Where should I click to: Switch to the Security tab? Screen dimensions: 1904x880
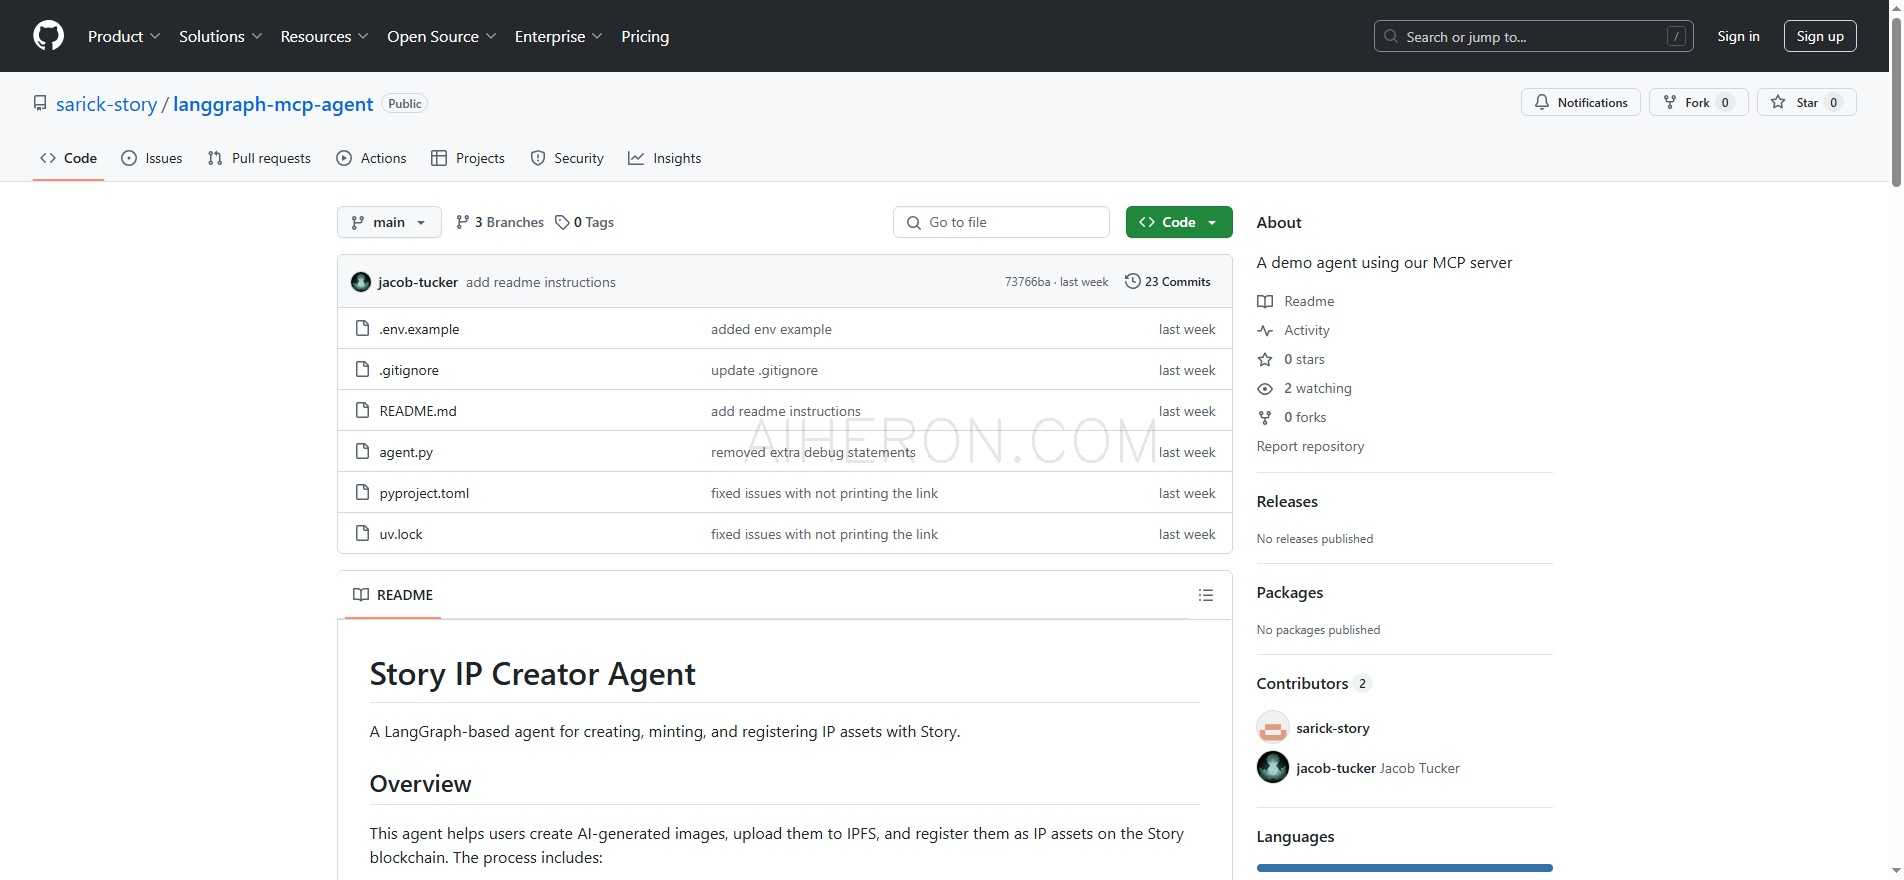567,158
